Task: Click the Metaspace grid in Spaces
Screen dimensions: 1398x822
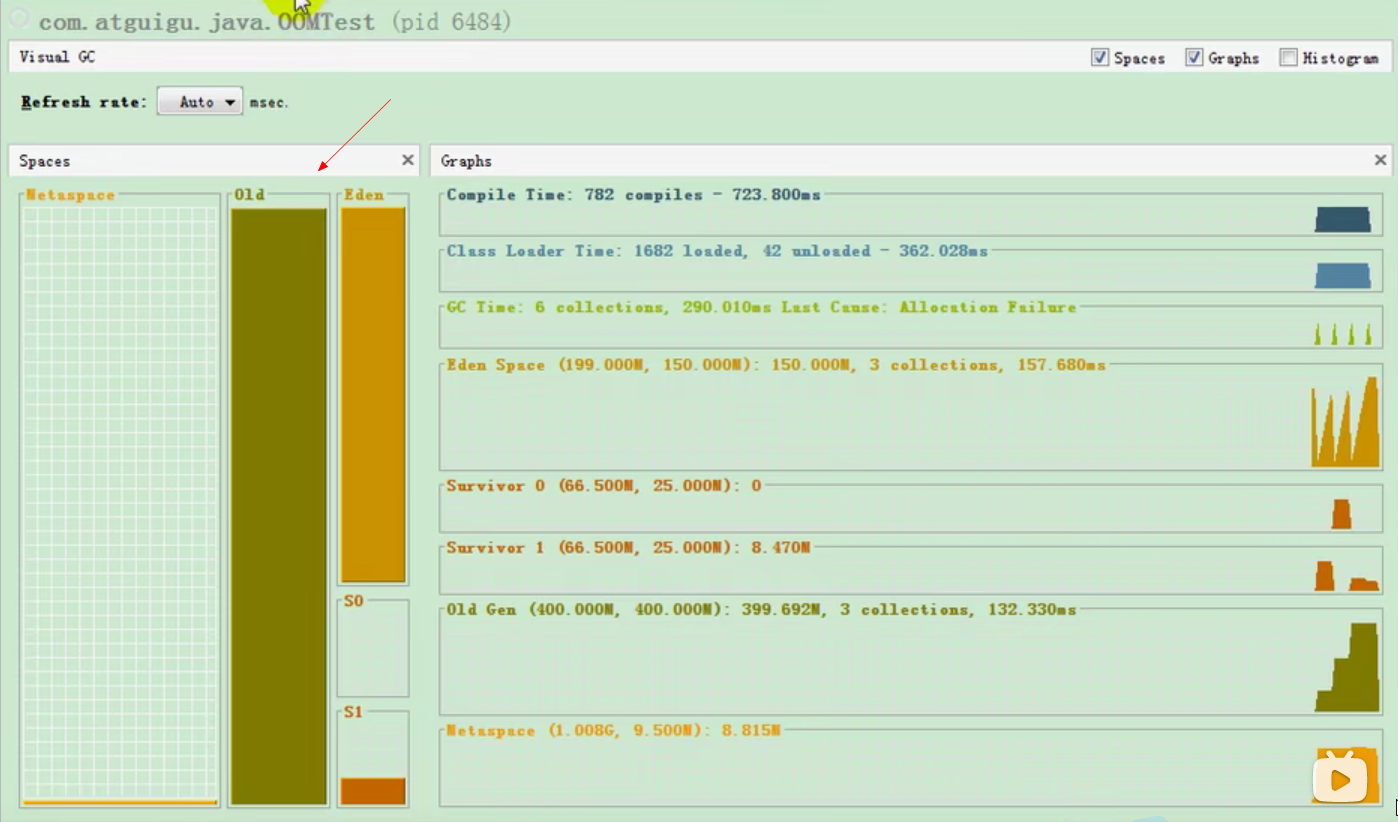Action: tap(120, 503)
